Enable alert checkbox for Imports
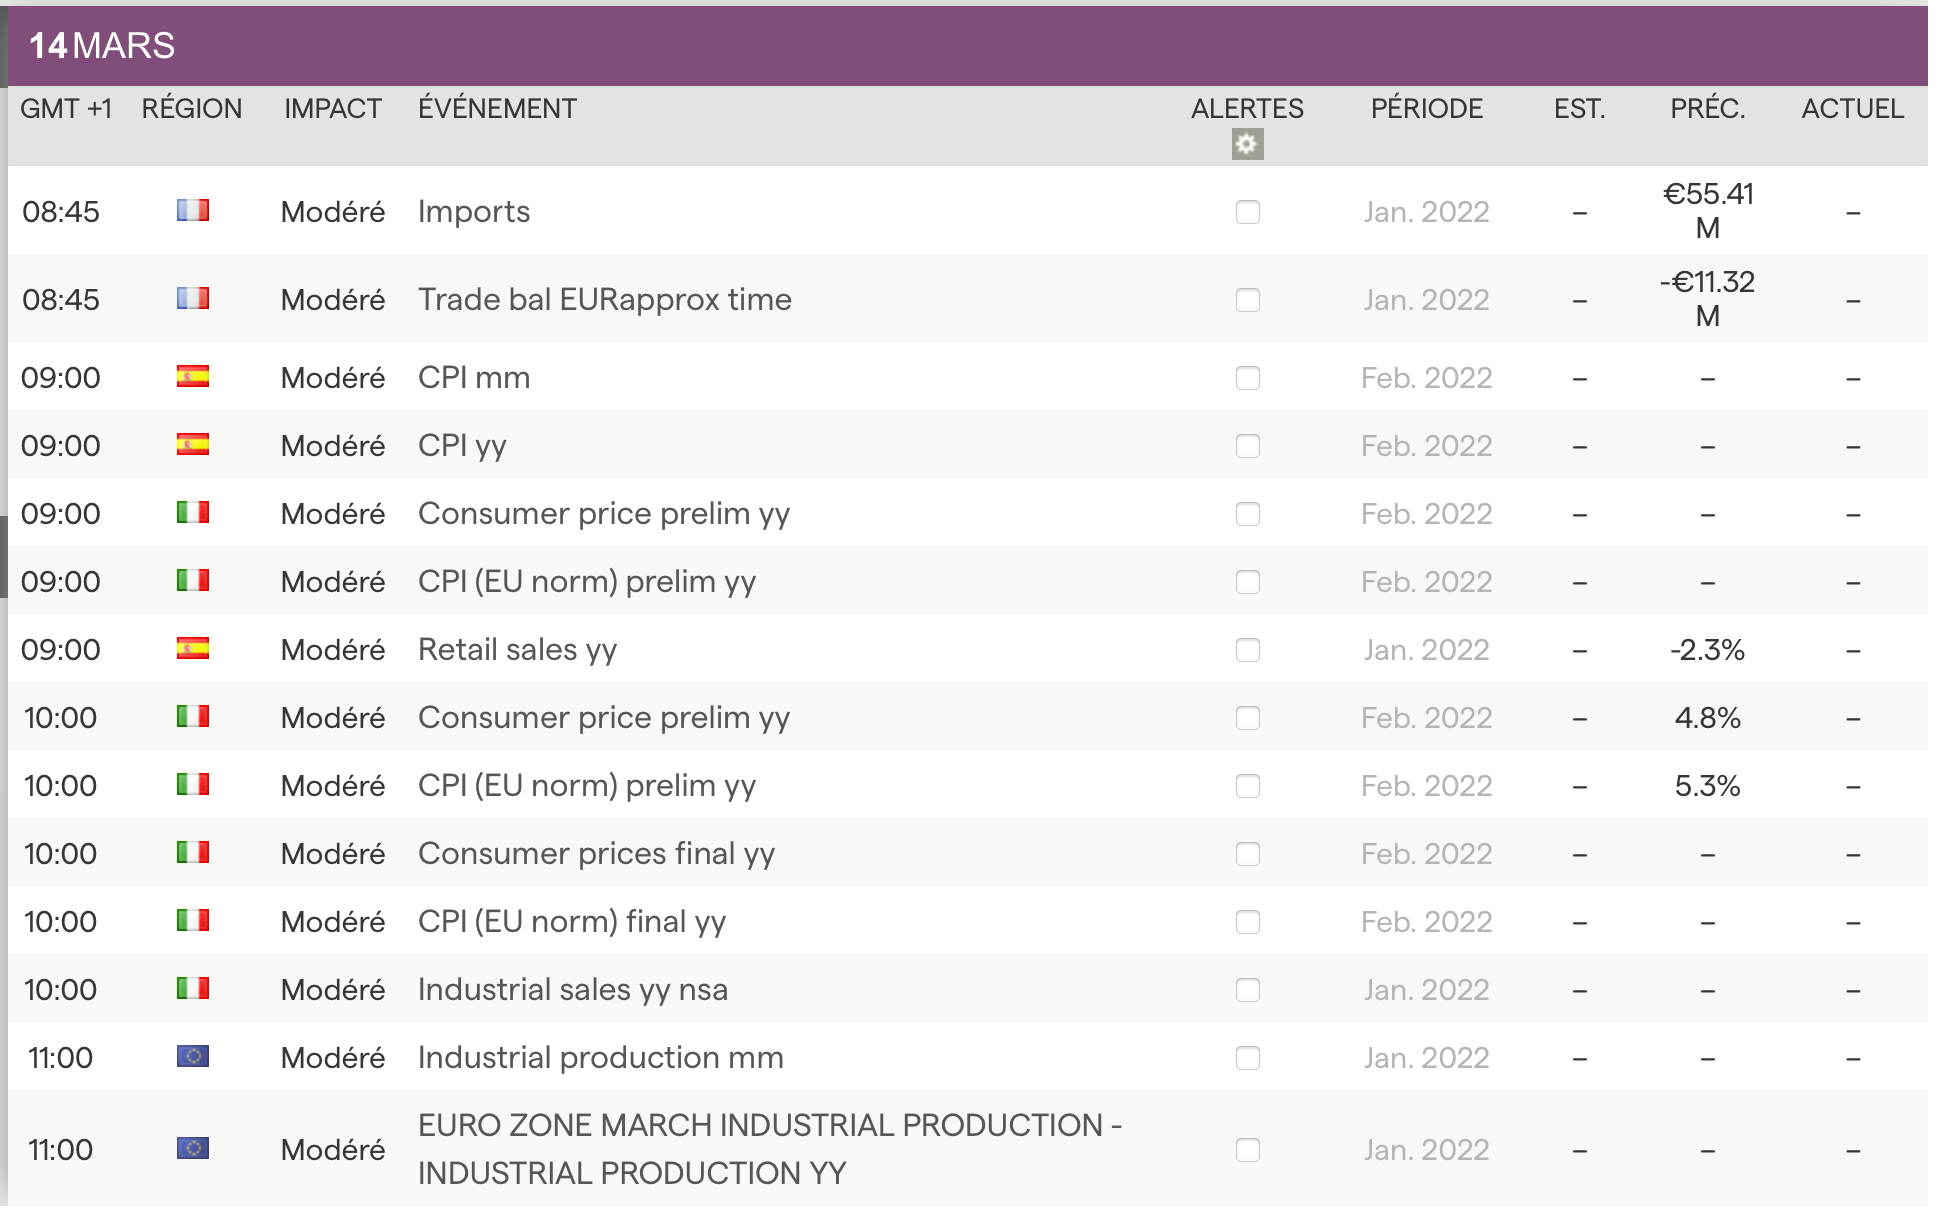1942x1220 pixels. coord(1247,212)
